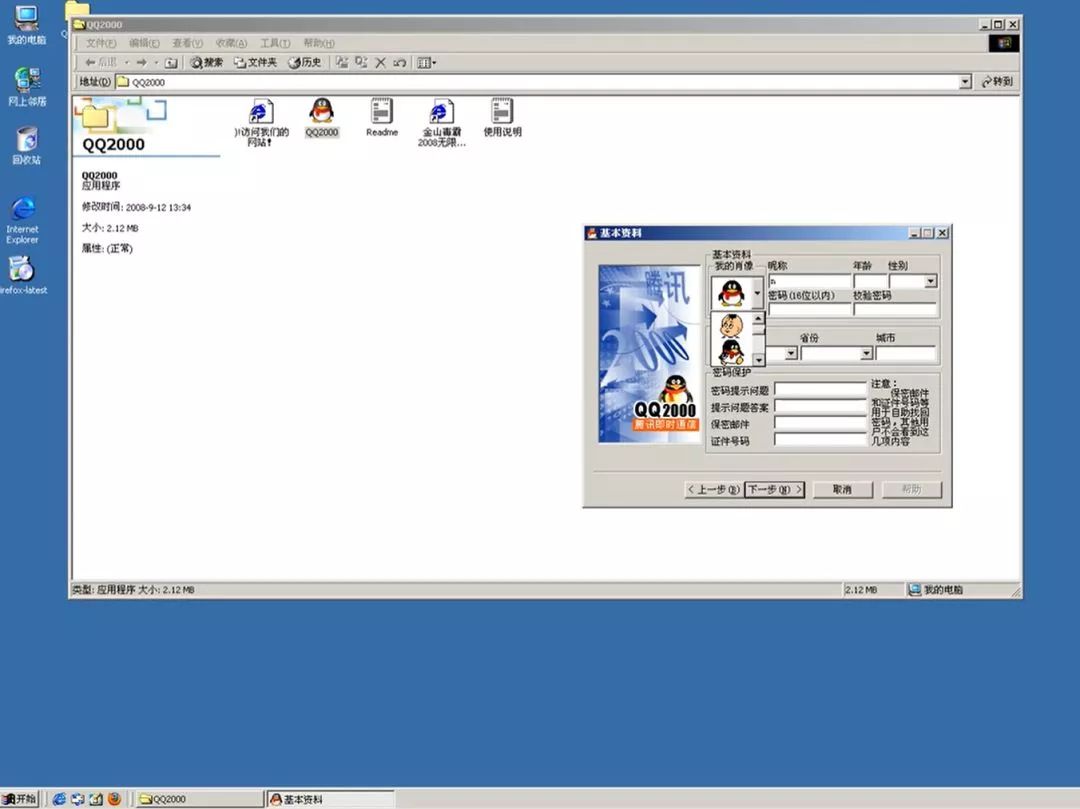Click avatar list scroll up arrow
The image size is (1080, 809).
(758, 318)
